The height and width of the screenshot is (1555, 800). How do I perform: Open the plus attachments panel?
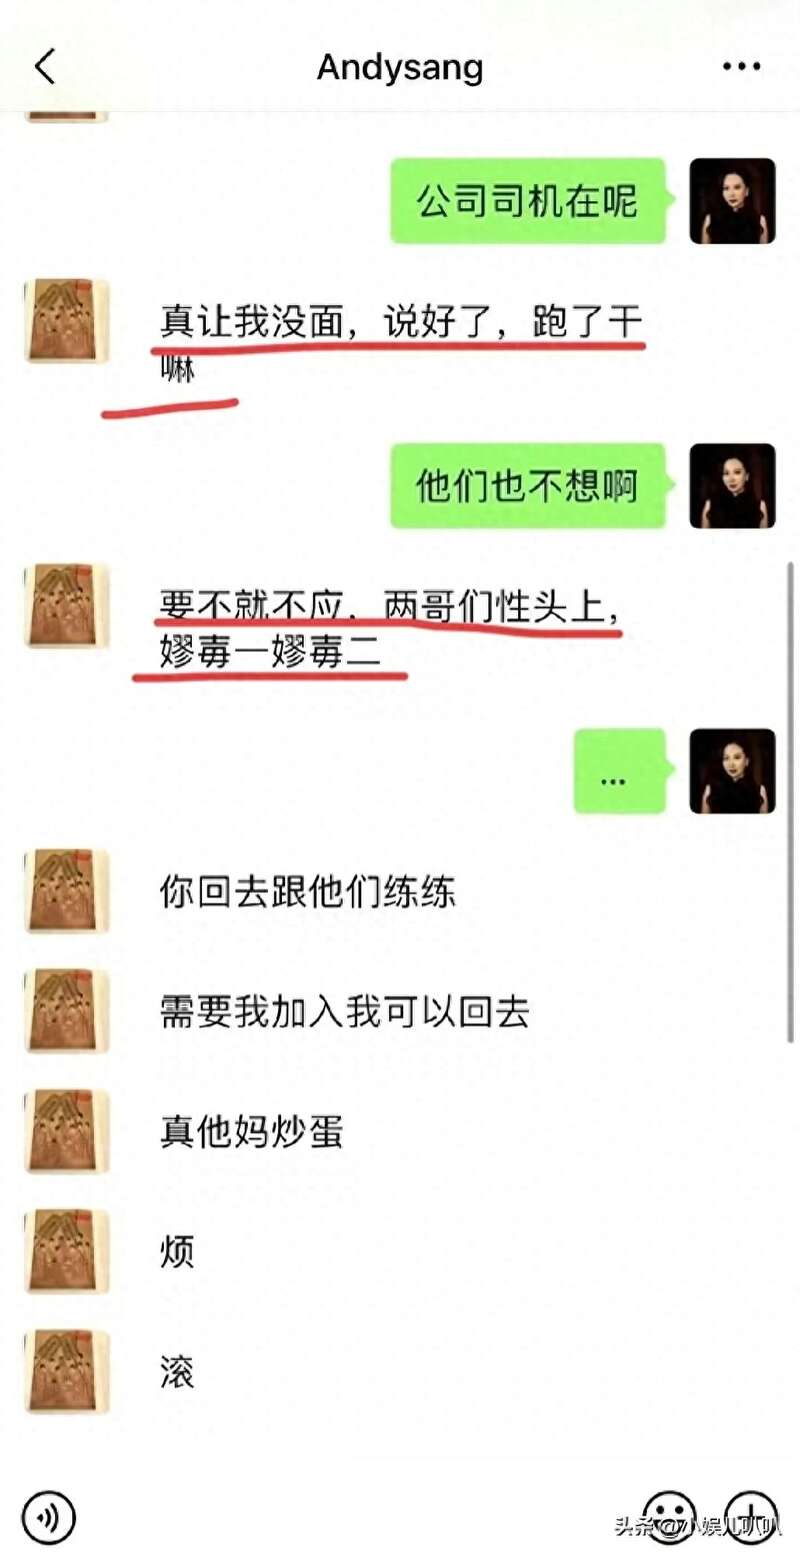click(752, 1516)
